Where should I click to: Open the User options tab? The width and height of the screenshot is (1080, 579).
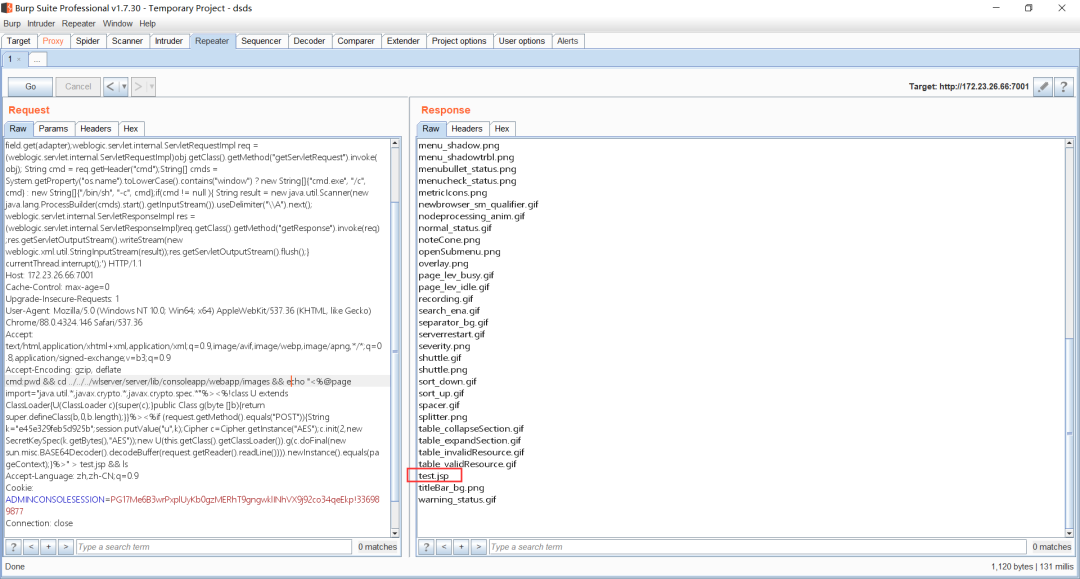[x=521, y=41]
